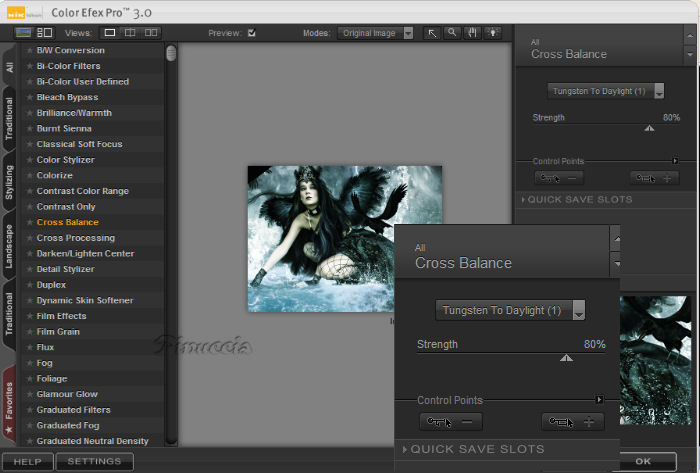Click remove control point button in enlarged inset
This screenshot has width=700, height=473.
[x=451, y=421]
